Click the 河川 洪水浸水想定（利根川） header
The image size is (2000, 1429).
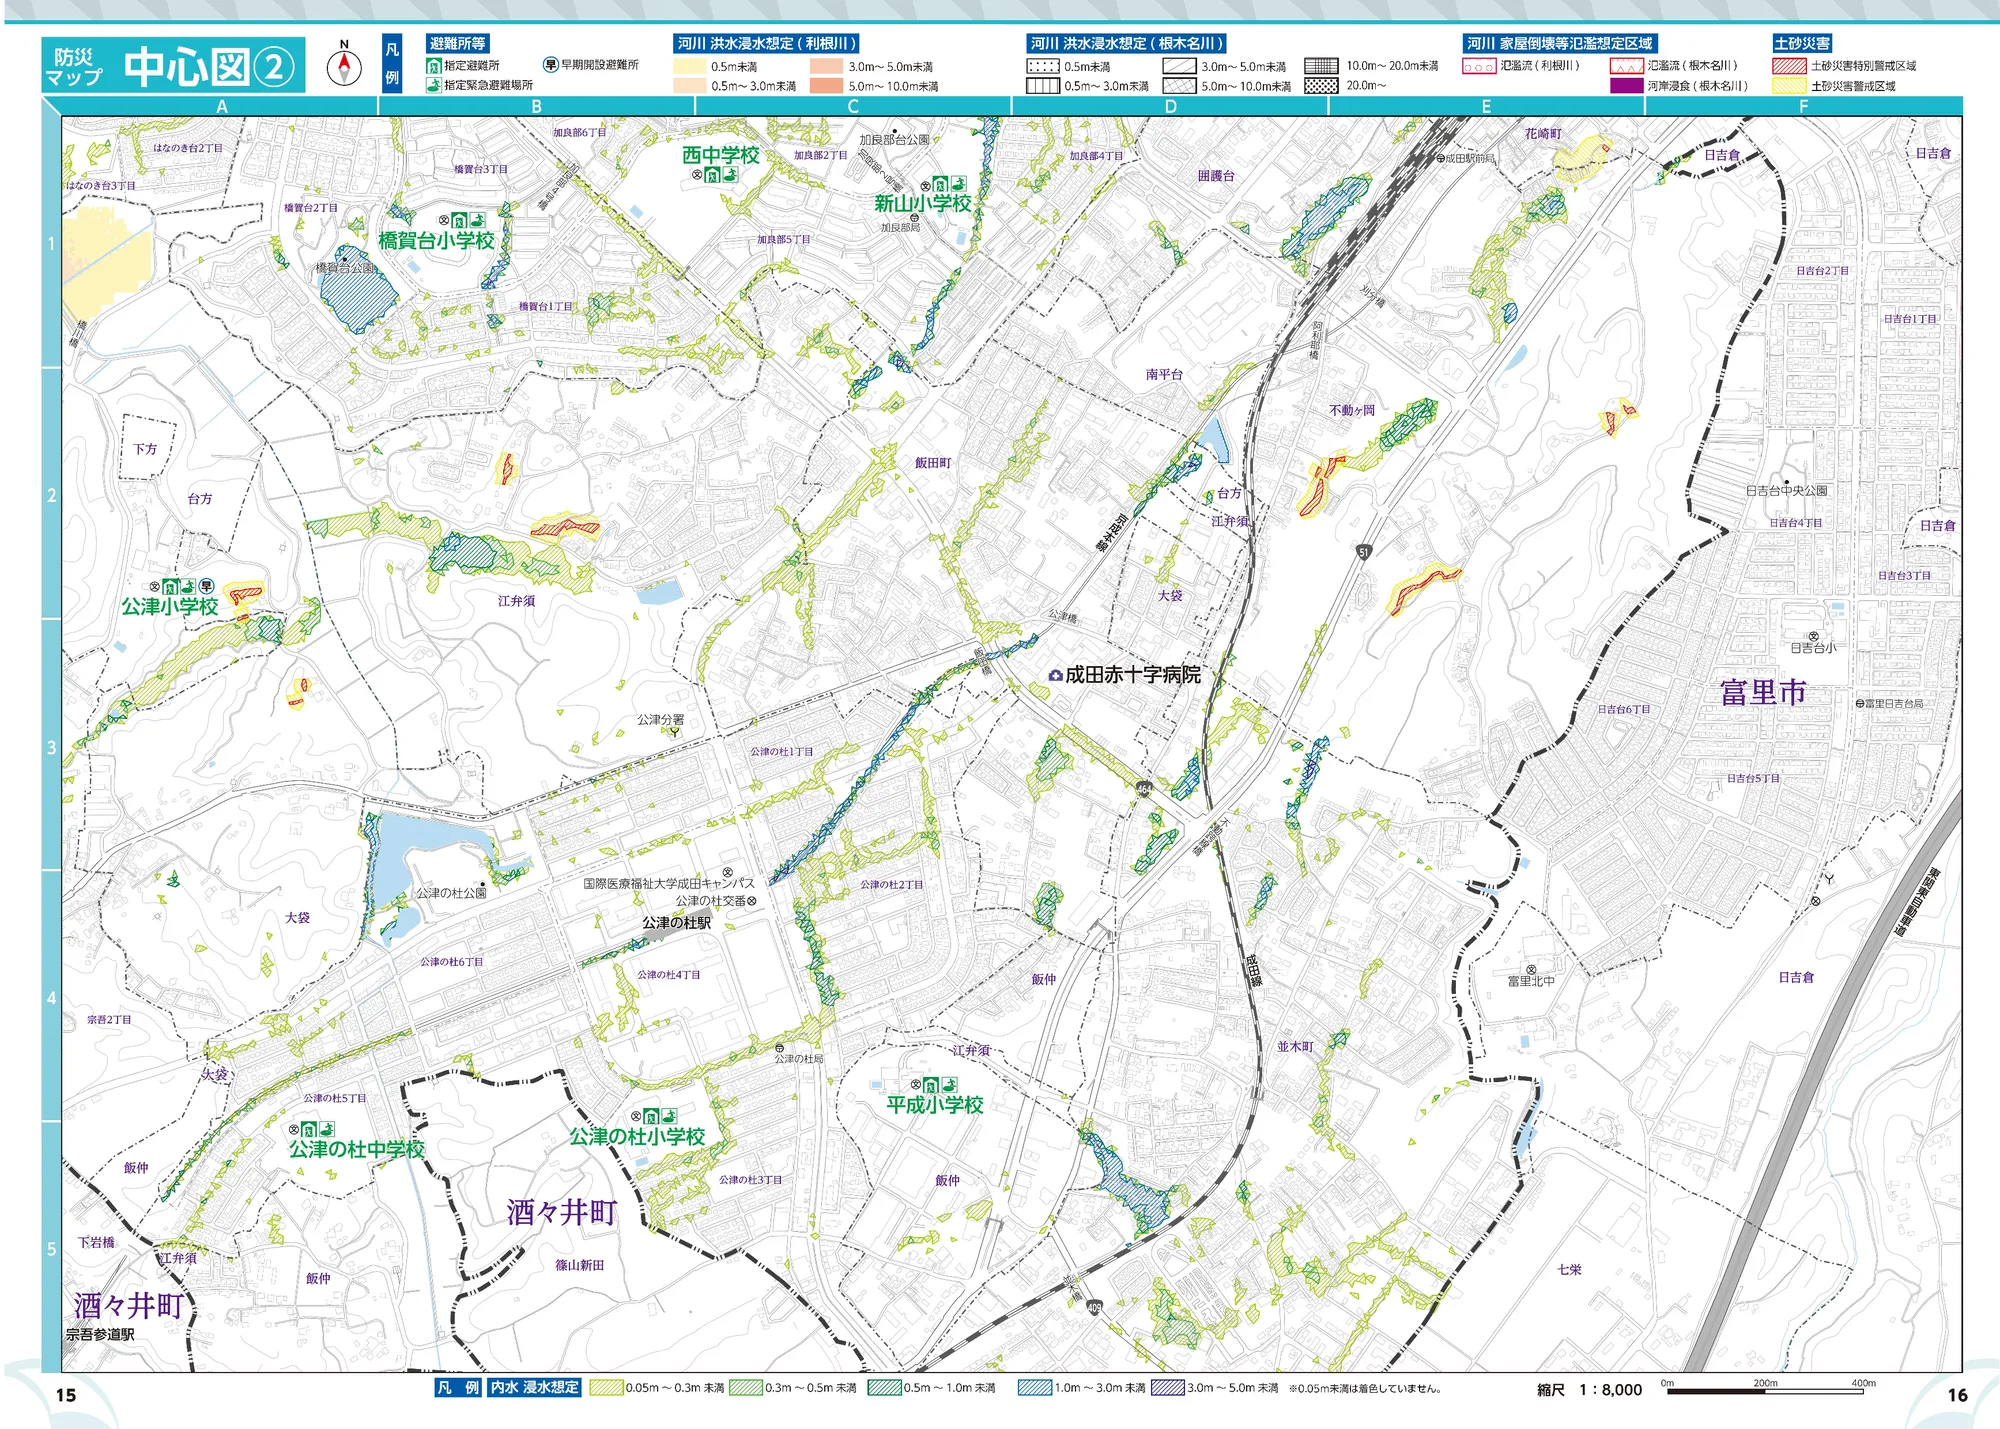tap(767, 44)
